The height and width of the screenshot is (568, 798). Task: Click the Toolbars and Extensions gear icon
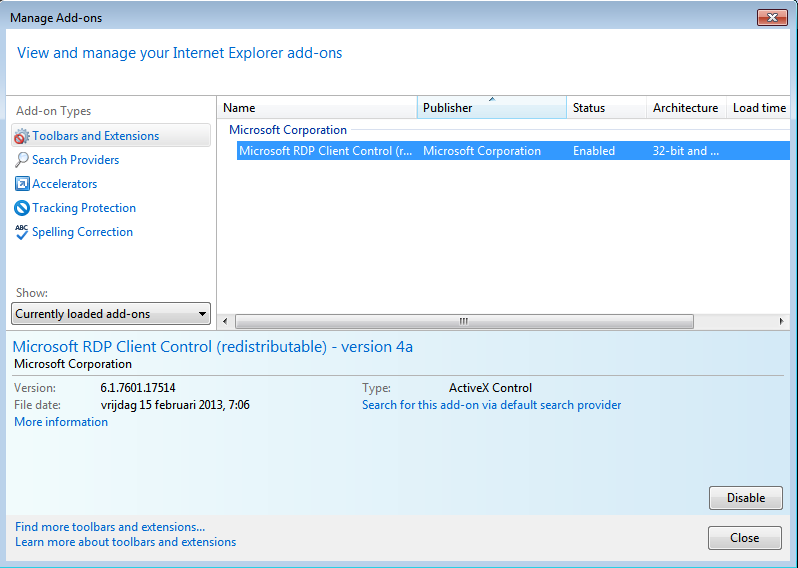coord(22,136)
